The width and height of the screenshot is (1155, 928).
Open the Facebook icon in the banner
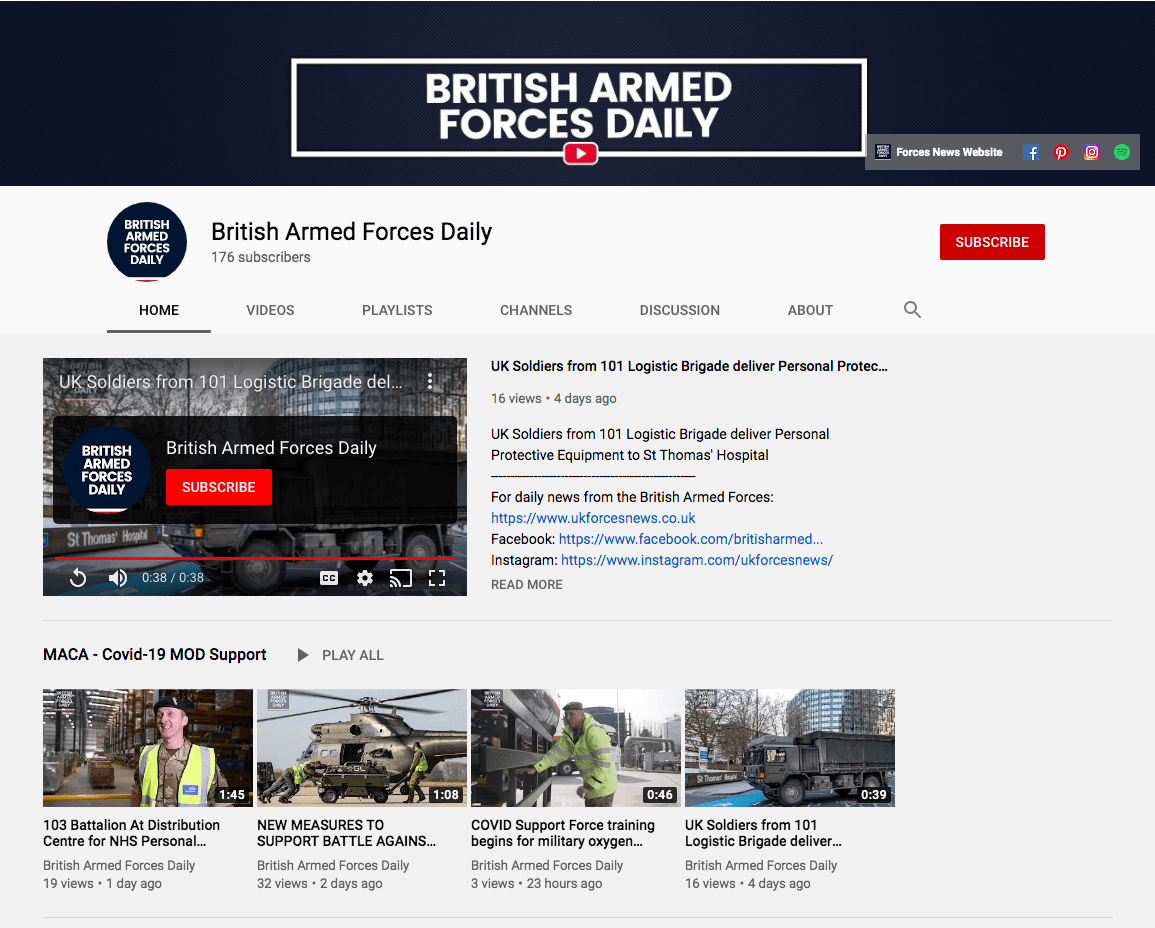[x=1031, y=152]
